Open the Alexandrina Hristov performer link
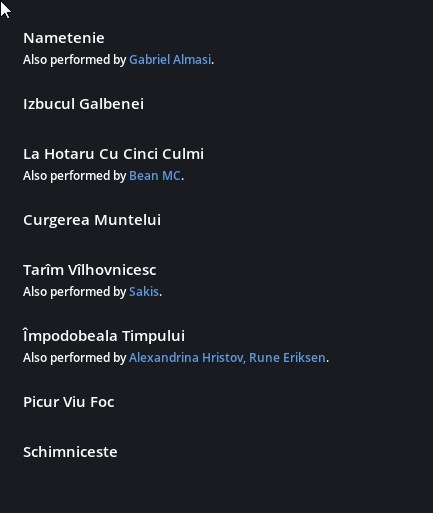433x513 pixels. pos(186,358)
